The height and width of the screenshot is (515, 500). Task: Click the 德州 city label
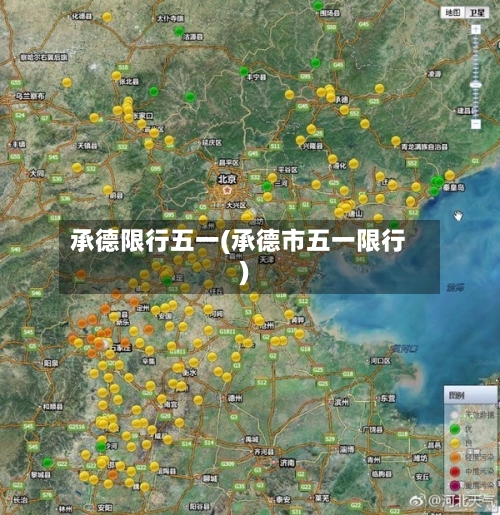(235, 398)
